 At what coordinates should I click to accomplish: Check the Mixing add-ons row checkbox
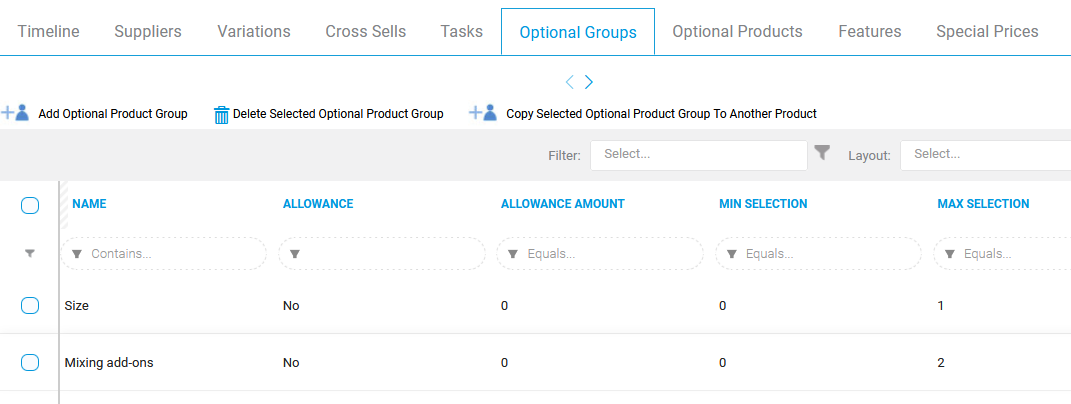pos(30,362)
